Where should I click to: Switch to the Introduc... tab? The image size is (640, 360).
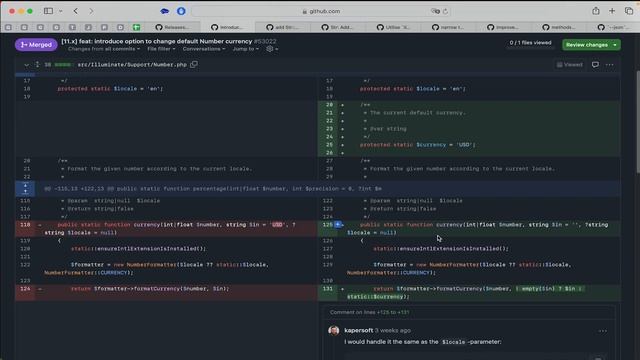pyautogui.click(x=227, y=27)
